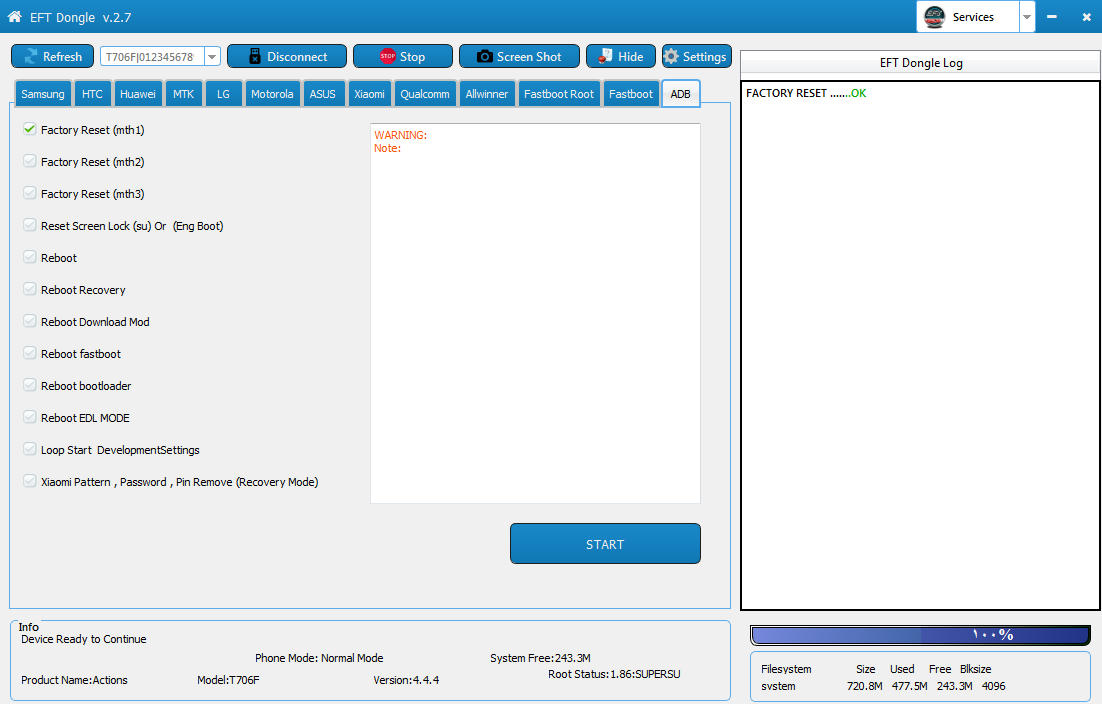Click the Settings button label
Image resolution: width=1102 pixels, height=704 pixels.
coord(704,56)
